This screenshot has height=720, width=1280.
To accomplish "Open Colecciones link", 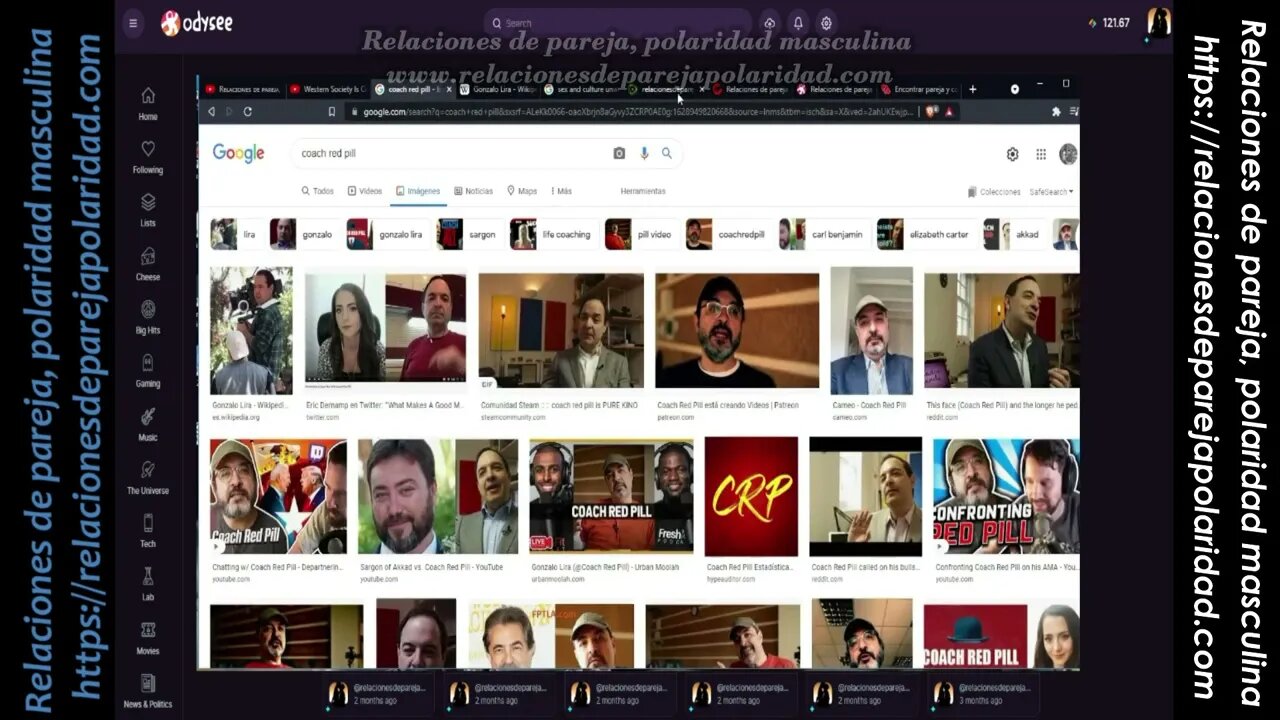I will click(994, 192).
